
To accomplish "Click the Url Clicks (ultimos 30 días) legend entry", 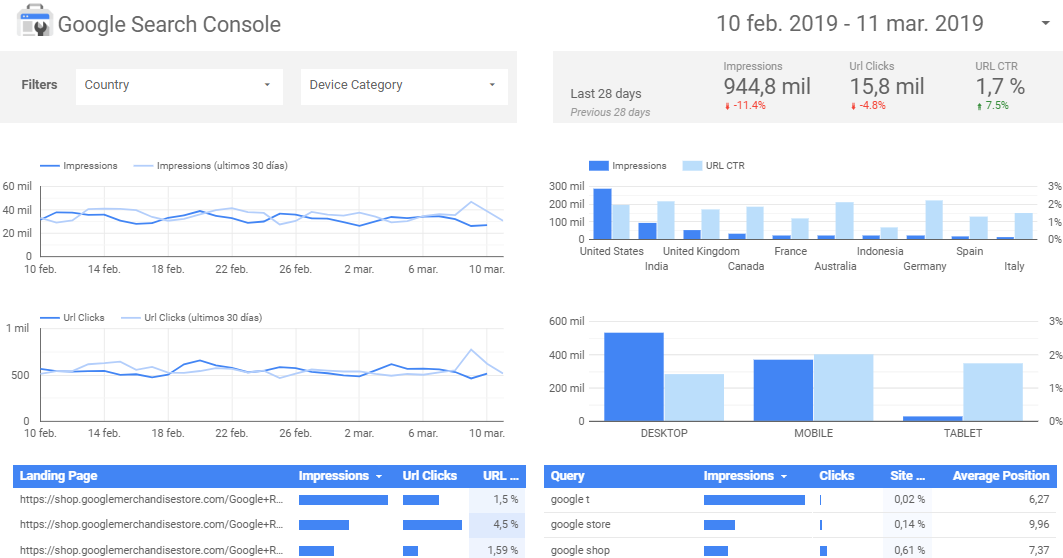I will click(x=192, y=317).
